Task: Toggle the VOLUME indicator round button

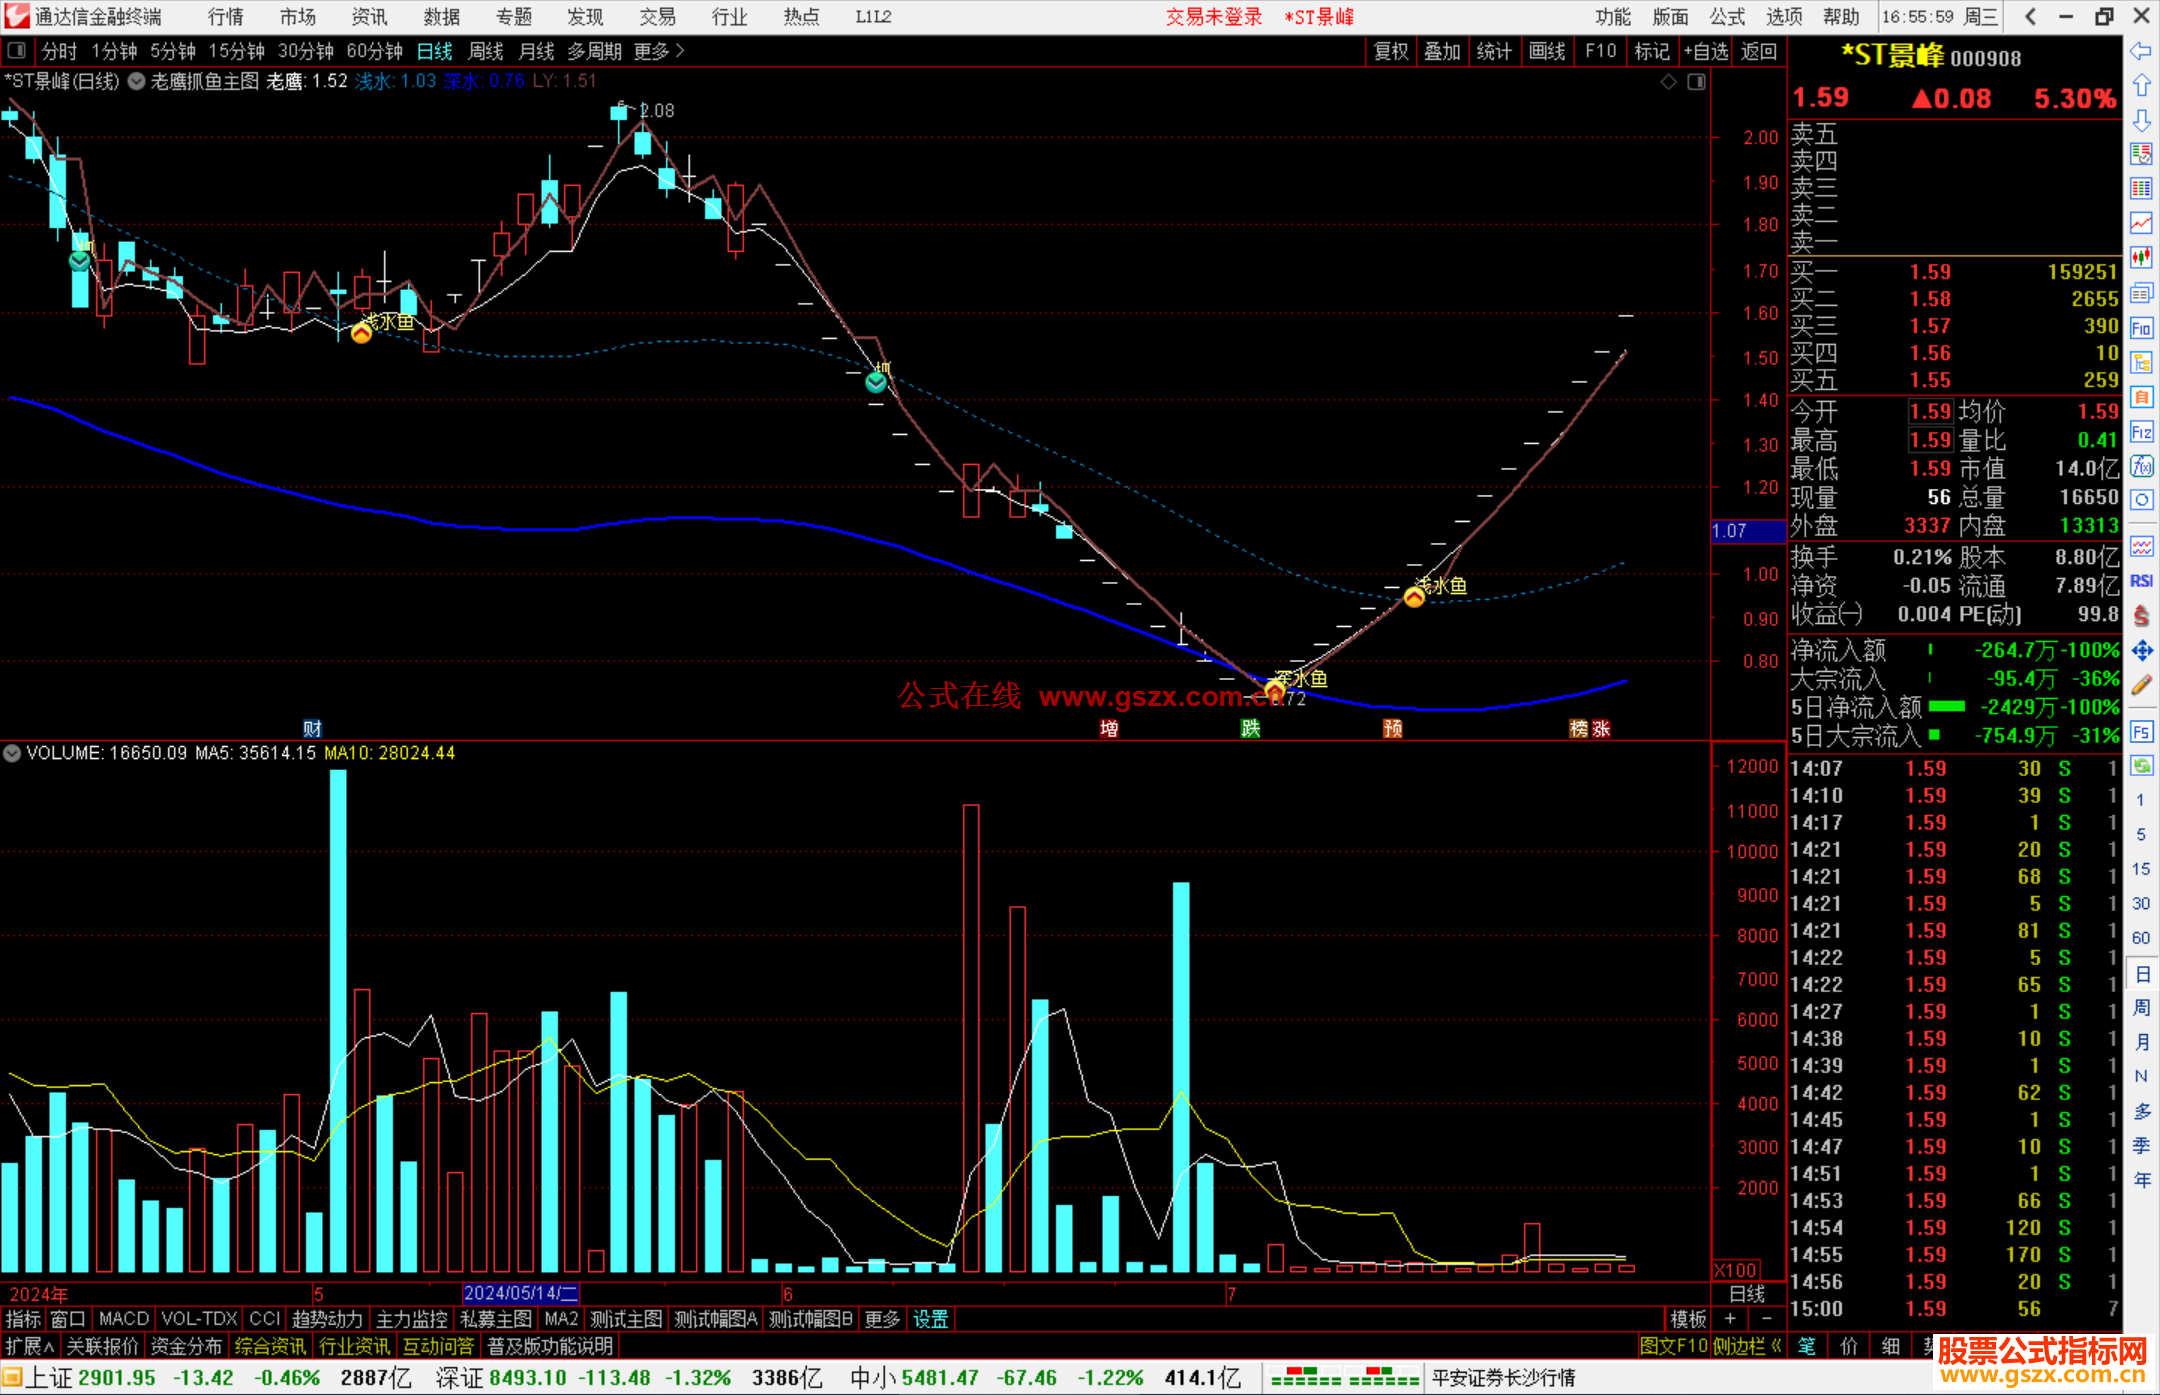Action: tap(12, 753)
